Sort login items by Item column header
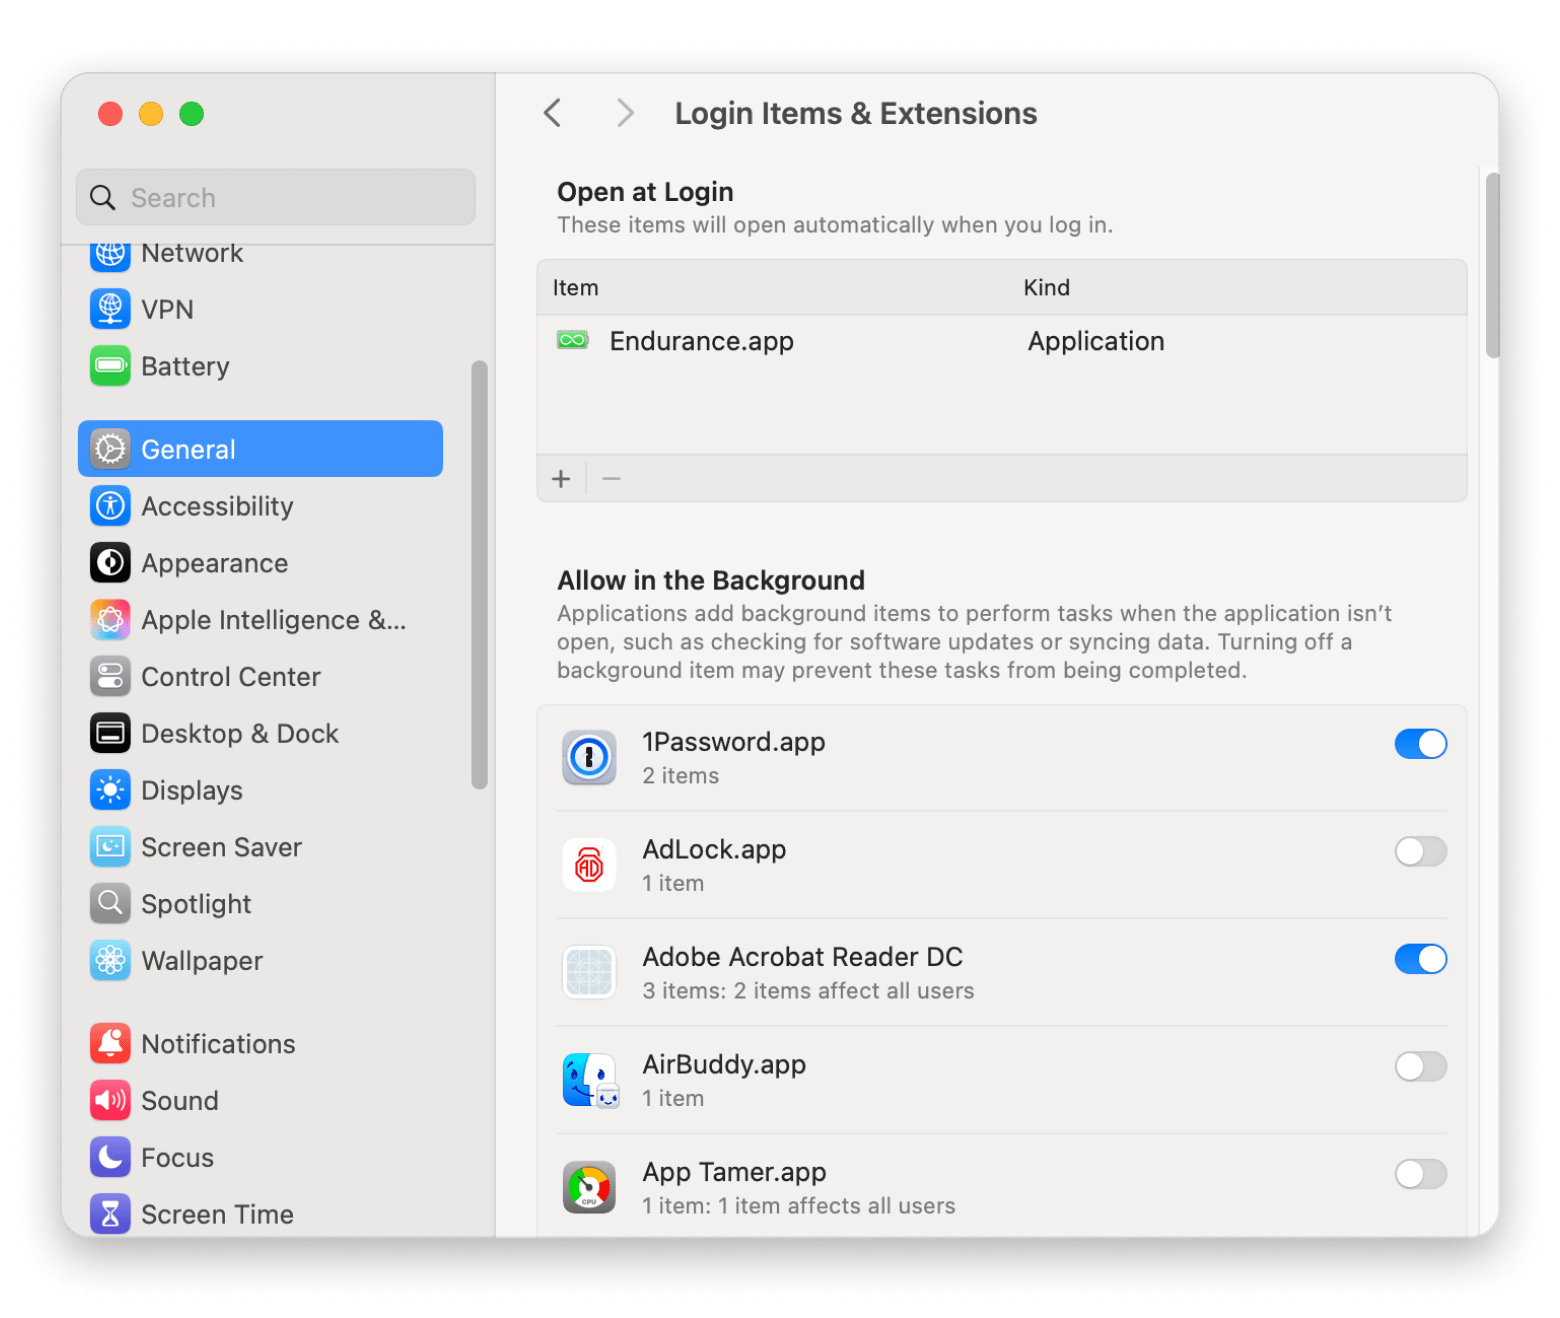Image resolution: width=1560 pixels, height=1318 pixels. tap(576, 288)
